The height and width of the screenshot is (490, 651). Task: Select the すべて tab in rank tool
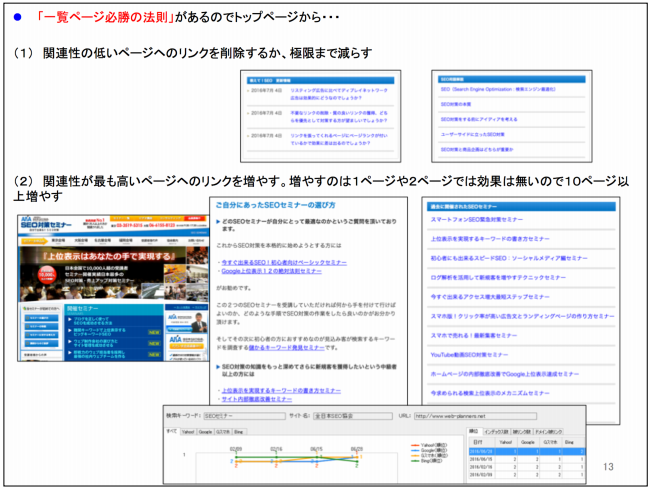point(171,431)
